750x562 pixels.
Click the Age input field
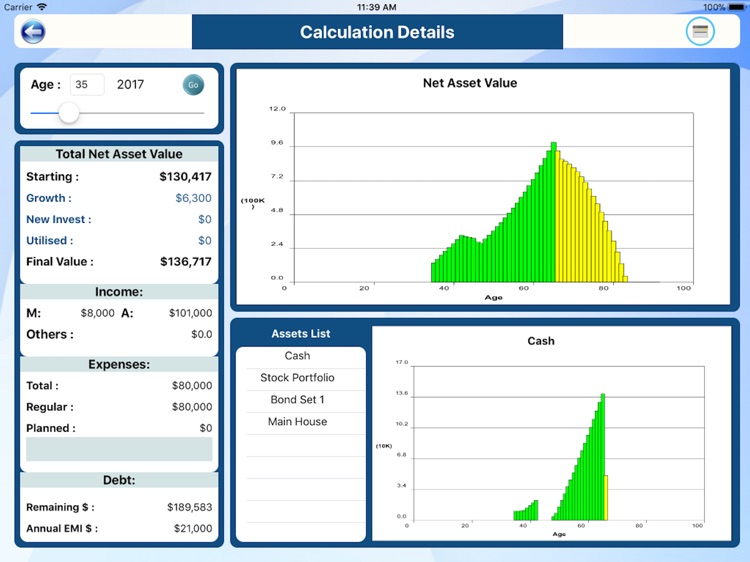(87, 85)
